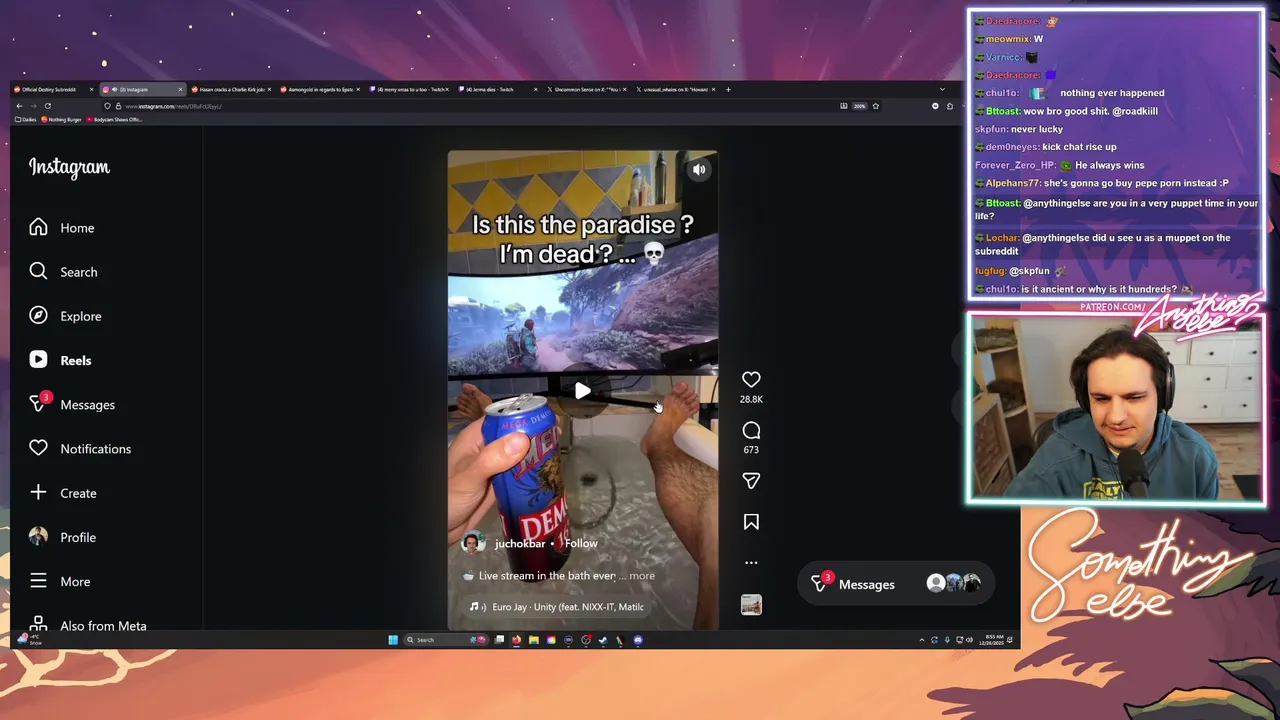The image size is (1280, 720).
Task: Expand the More menu in sidebar
Action: (59, 581)
